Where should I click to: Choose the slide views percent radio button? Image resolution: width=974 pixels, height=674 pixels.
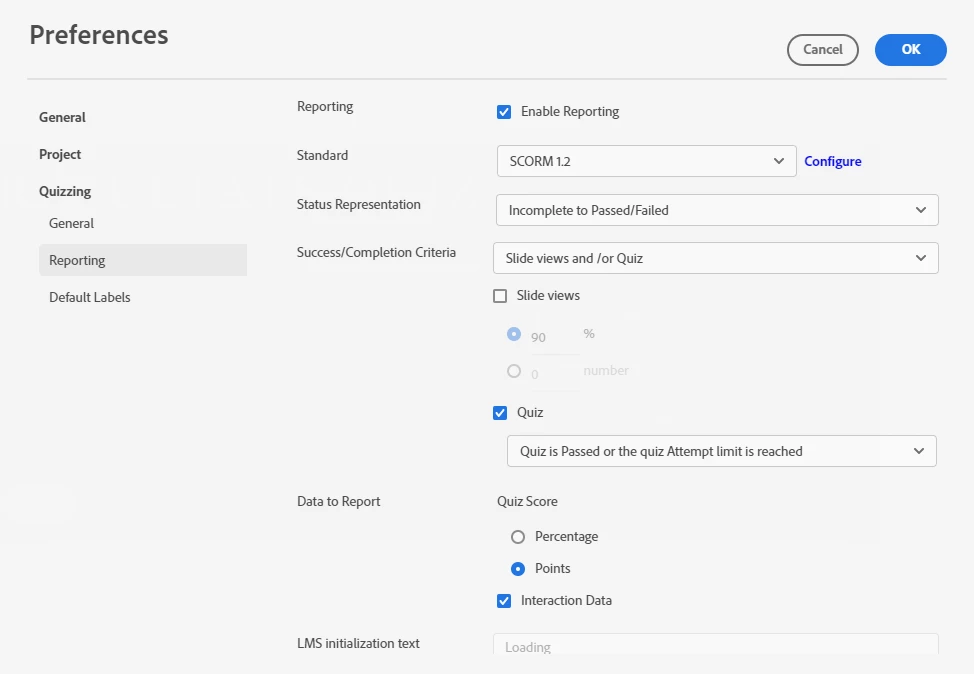(x=514, y=334)
